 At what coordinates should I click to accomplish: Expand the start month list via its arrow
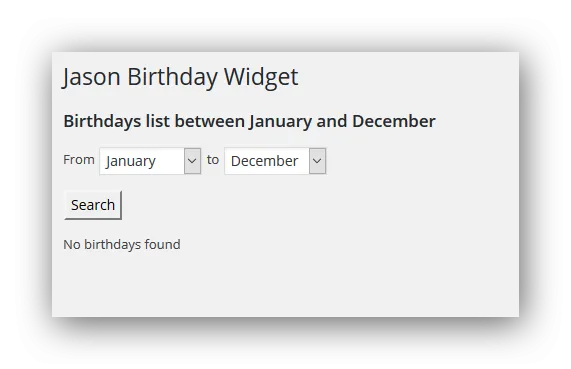192,161
